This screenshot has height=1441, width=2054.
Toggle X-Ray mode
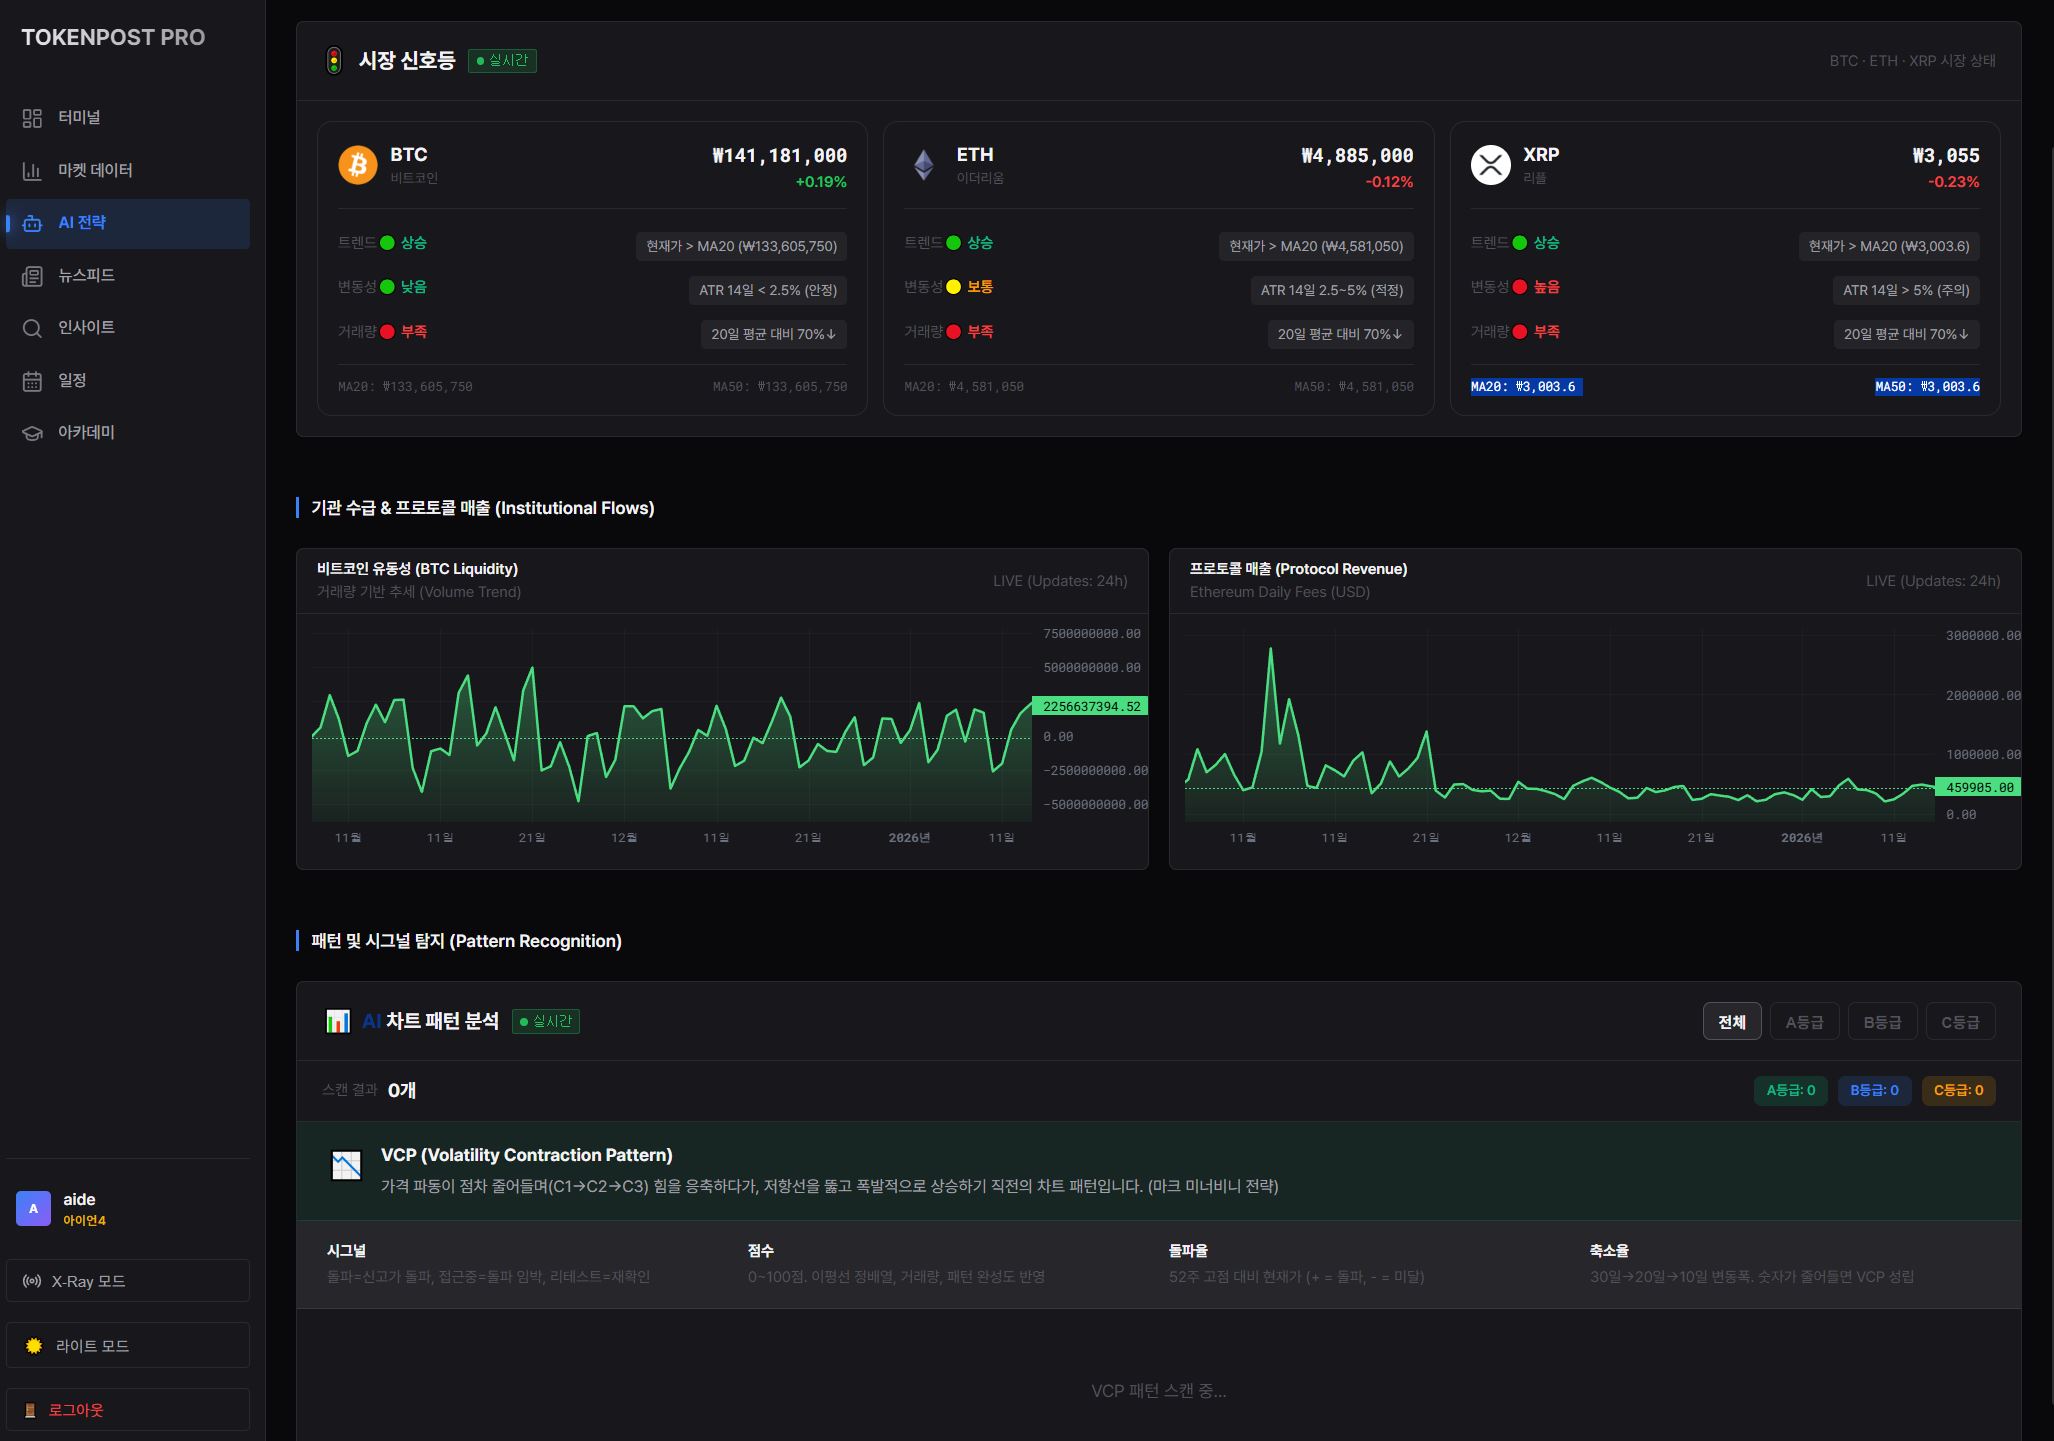point(128,1281)
